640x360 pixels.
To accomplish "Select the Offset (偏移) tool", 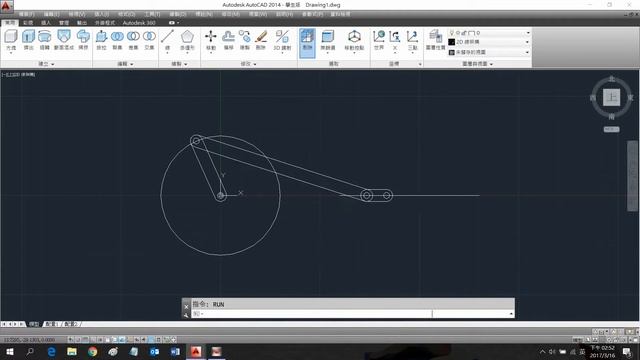I will tap(228, 40).
